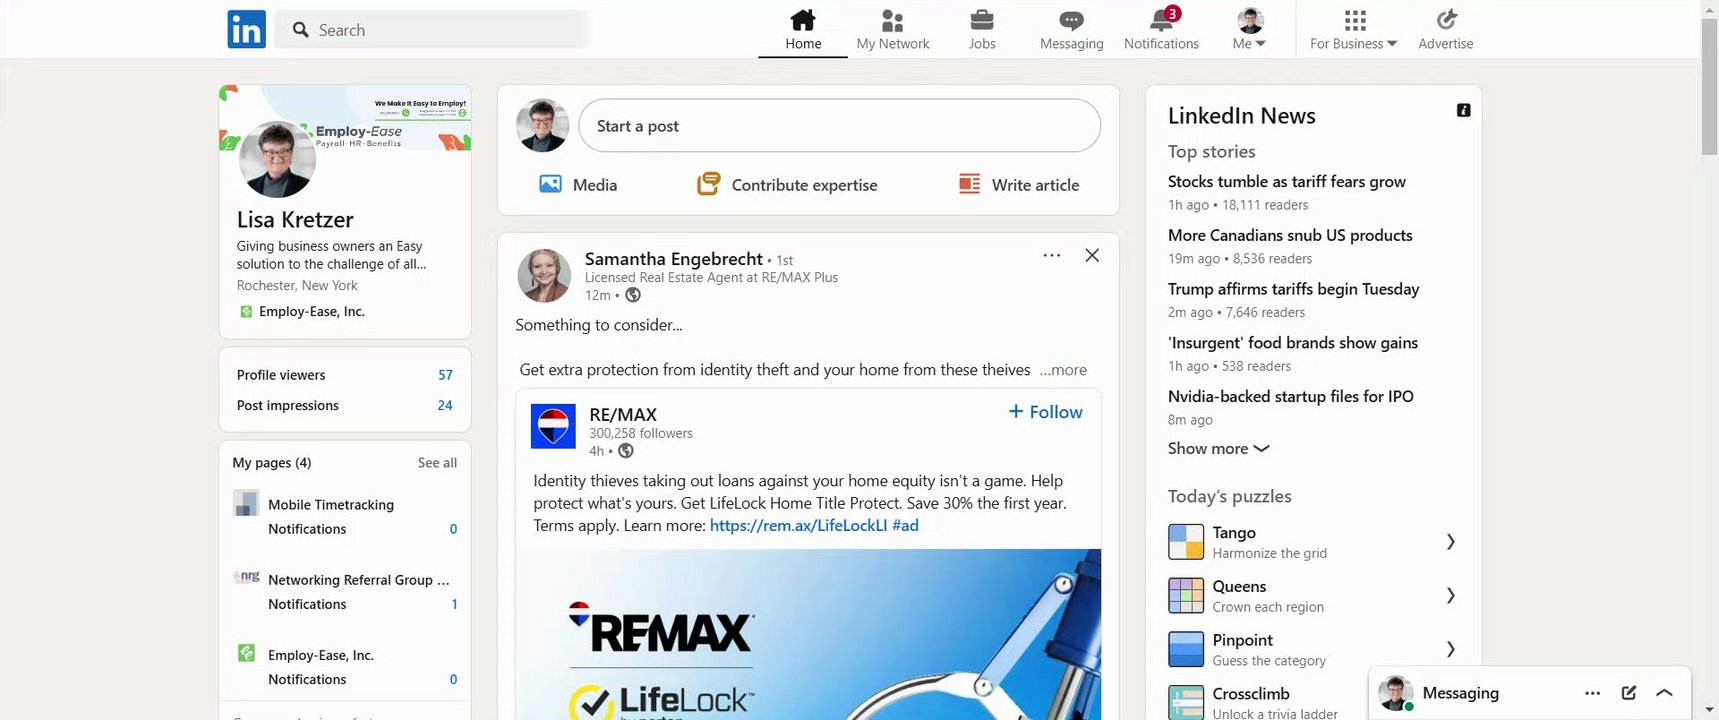Choose Write article option
The image size is (1719, 720).
(x=1019, y=185)
